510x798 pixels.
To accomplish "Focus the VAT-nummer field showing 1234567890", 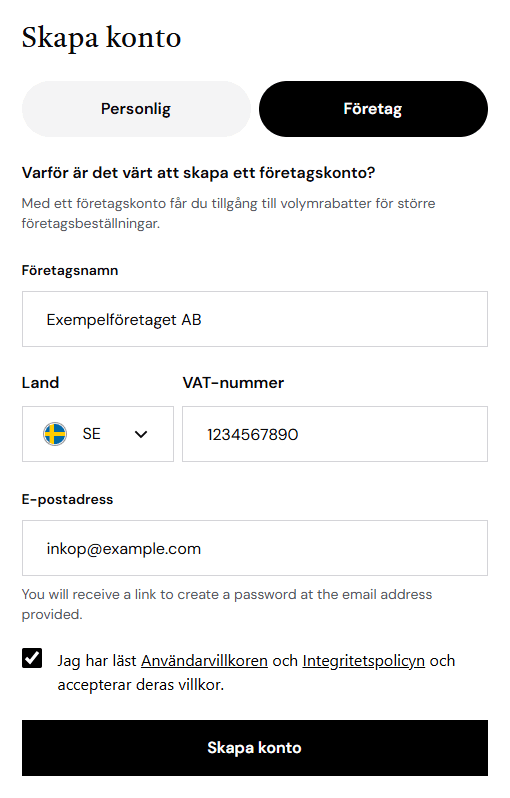I will tap(335, 434).
